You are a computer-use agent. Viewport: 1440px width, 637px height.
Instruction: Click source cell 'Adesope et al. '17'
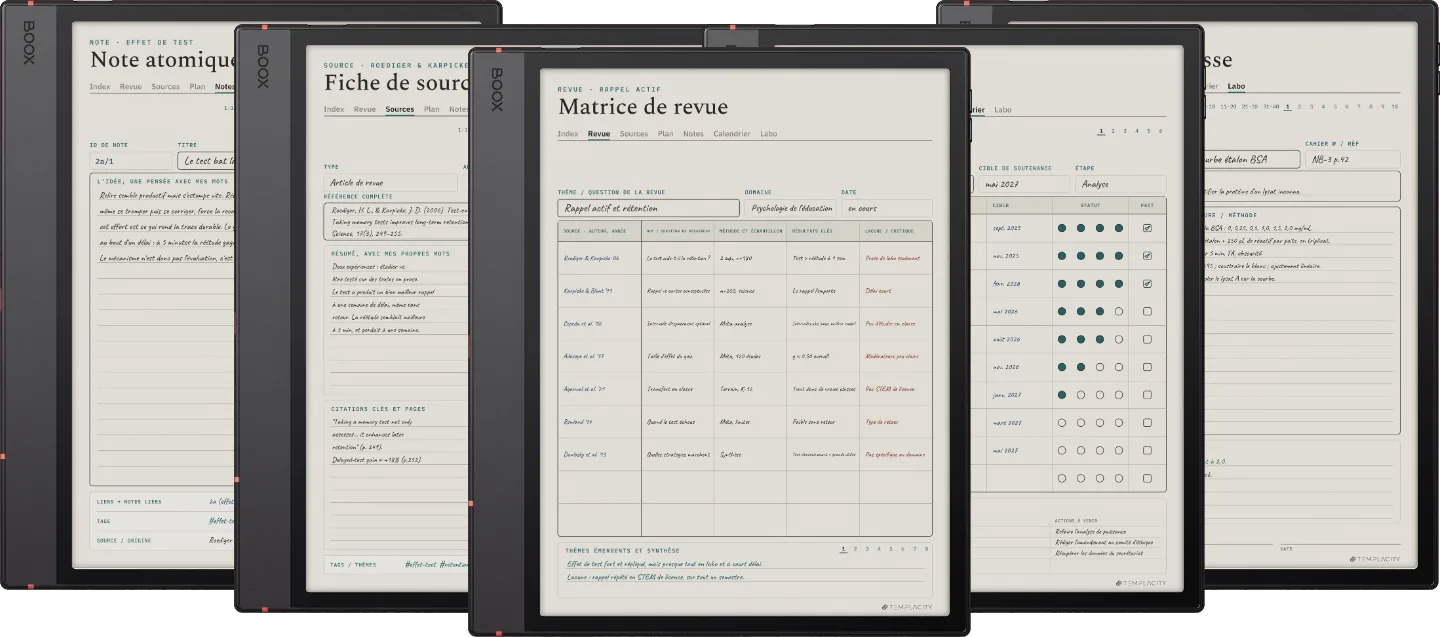599,356
